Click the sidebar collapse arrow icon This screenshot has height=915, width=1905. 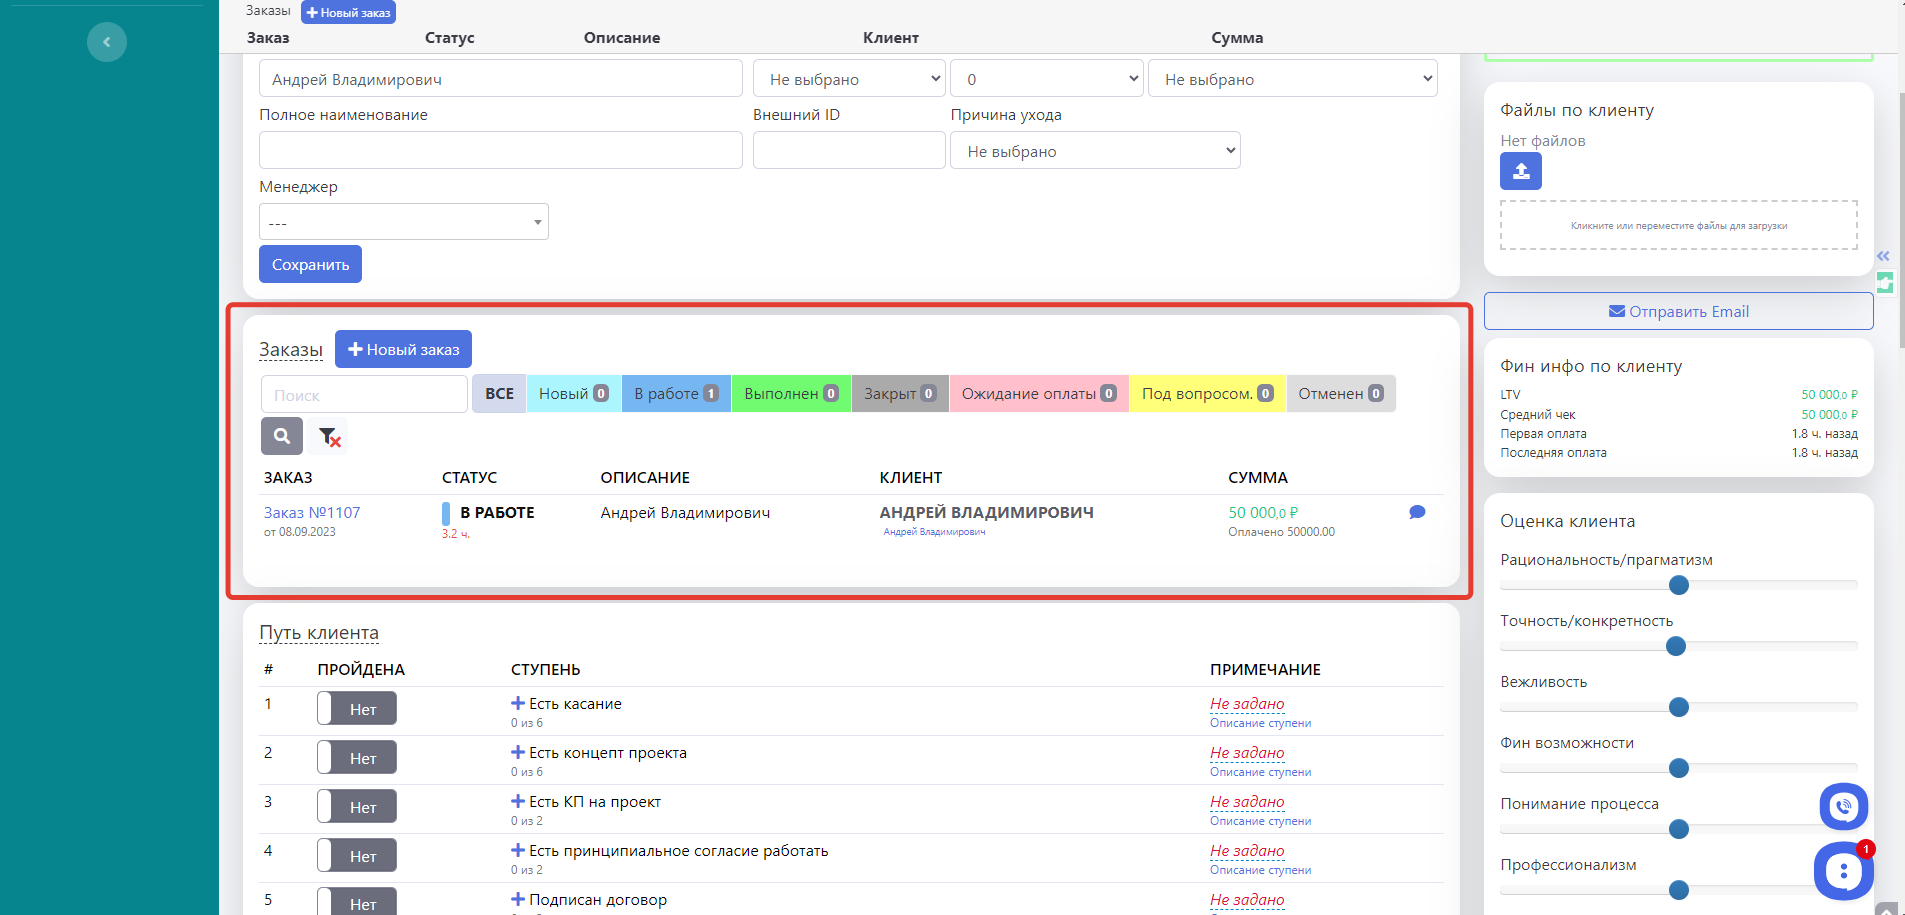click(x=106, y=42)
